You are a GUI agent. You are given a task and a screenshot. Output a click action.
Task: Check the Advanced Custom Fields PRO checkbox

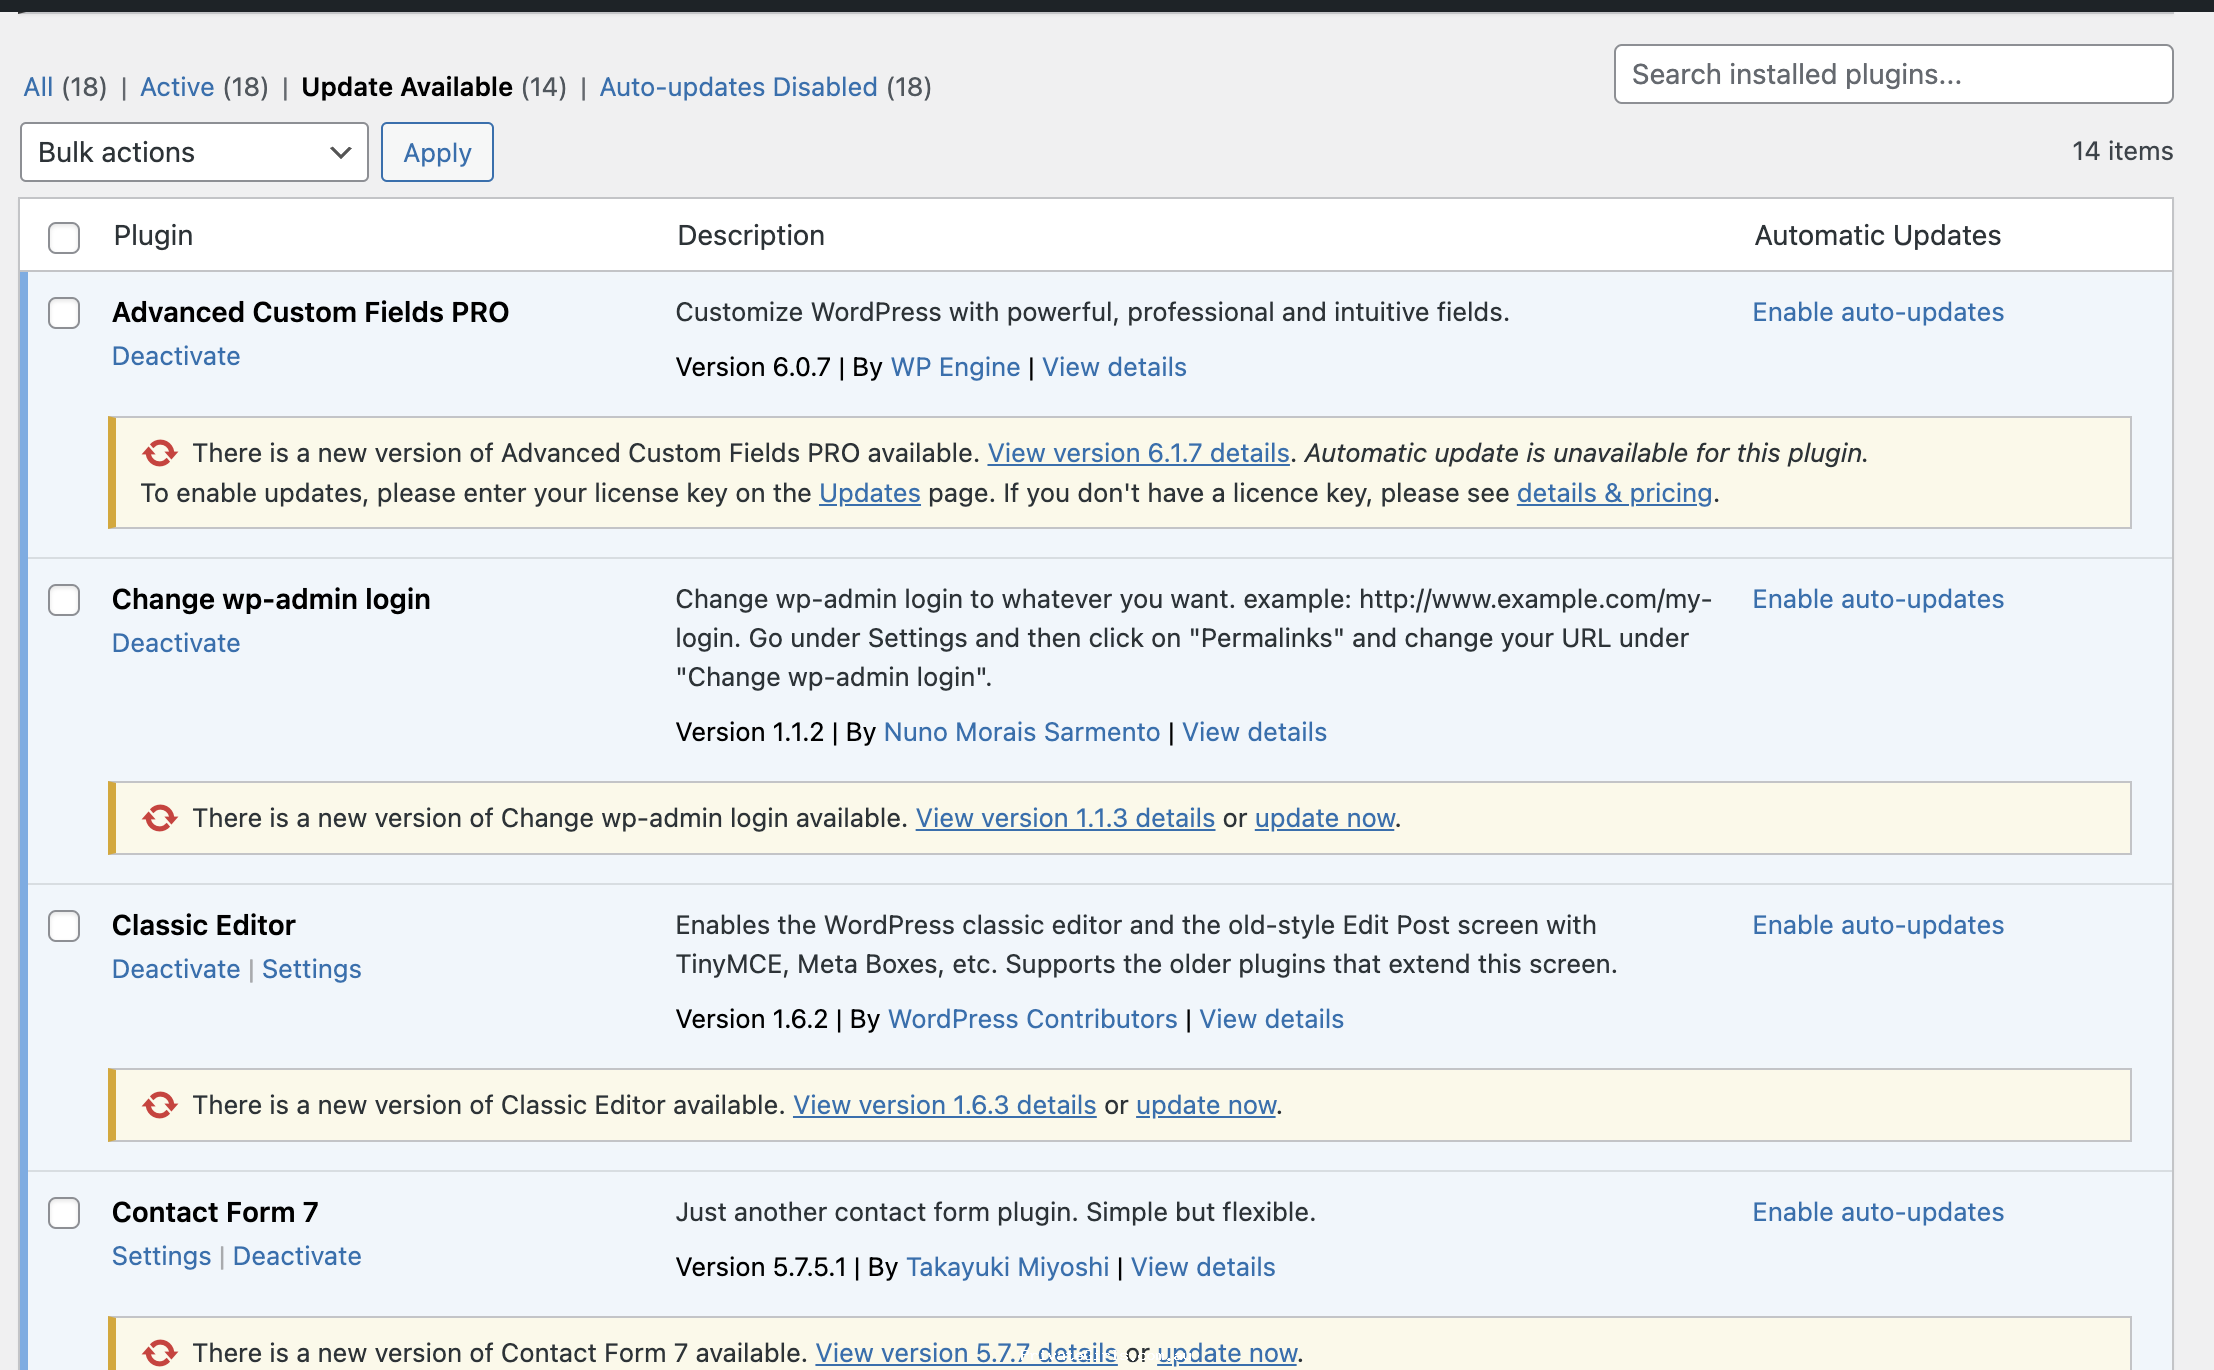64,313
